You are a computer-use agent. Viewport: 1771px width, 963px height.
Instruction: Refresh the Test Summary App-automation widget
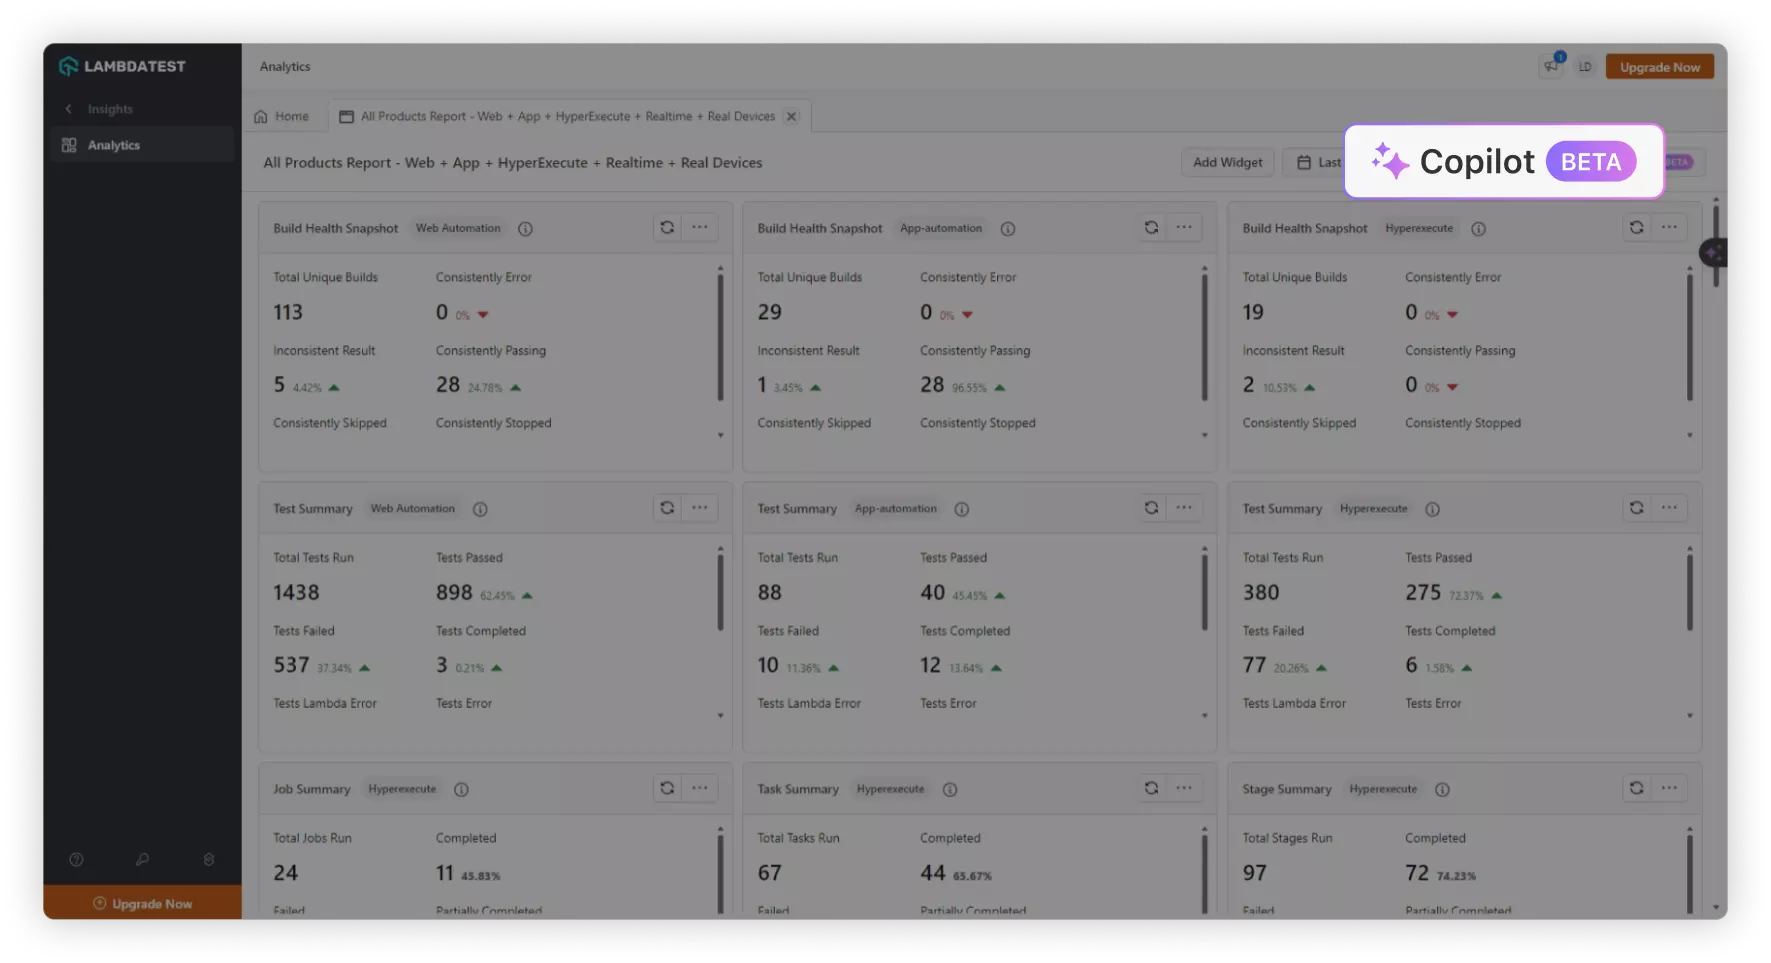pyautogui.click(x=1151, y=508)
